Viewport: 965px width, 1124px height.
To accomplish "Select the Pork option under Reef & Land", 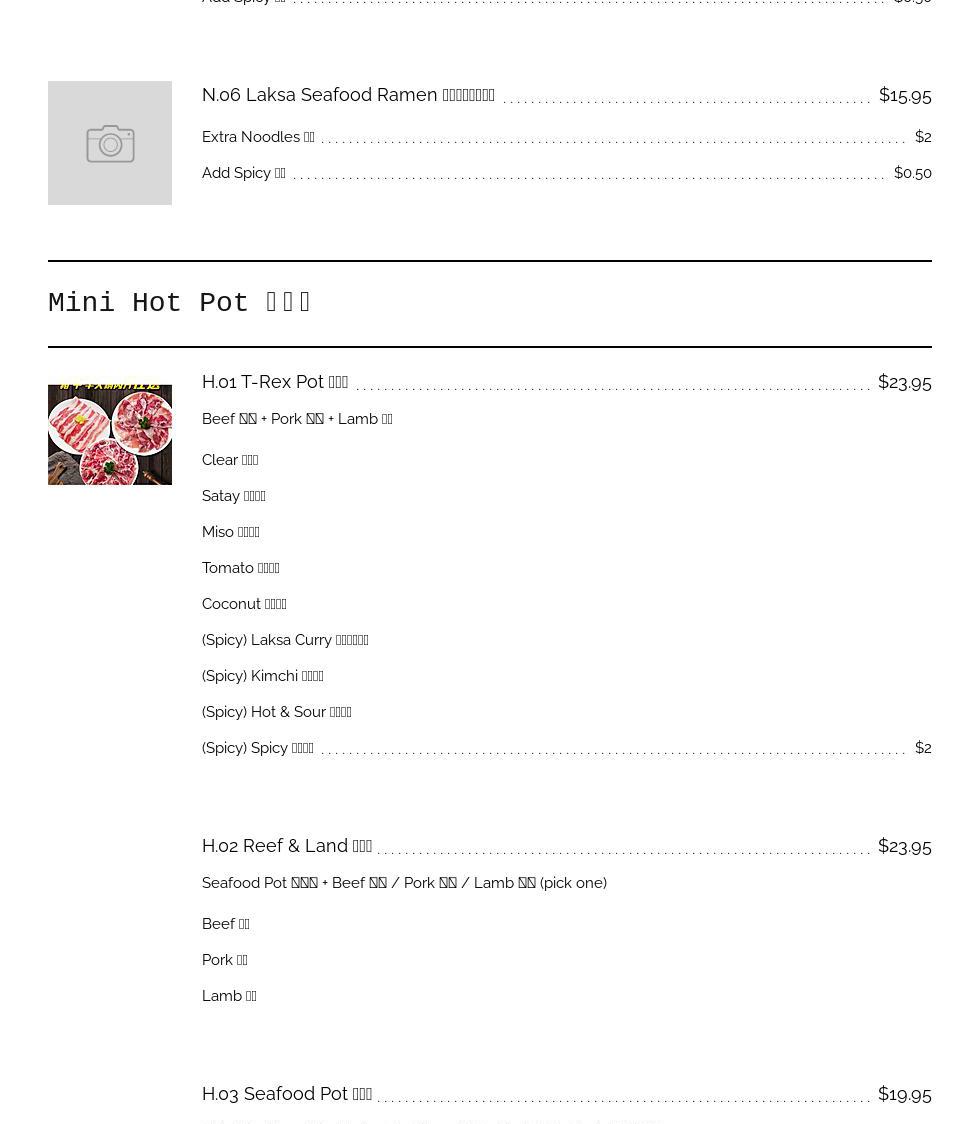I will [x=225, y=960].
